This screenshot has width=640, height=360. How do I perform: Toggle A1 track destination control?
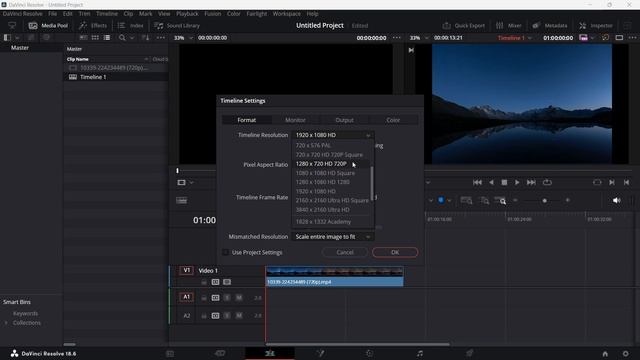tap(187, 297)
